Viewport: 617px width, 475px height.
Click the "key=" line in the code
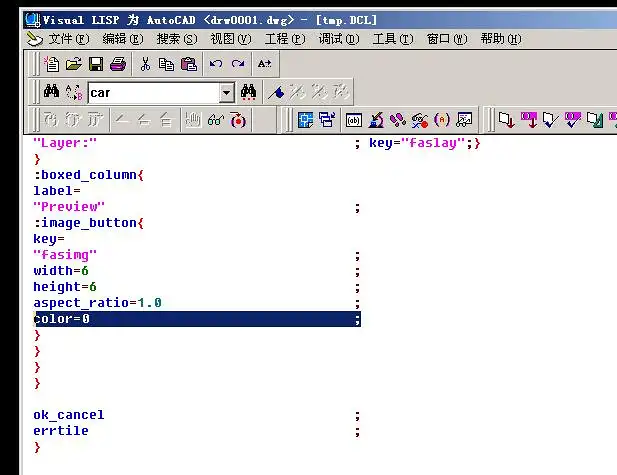coord(49,239)
